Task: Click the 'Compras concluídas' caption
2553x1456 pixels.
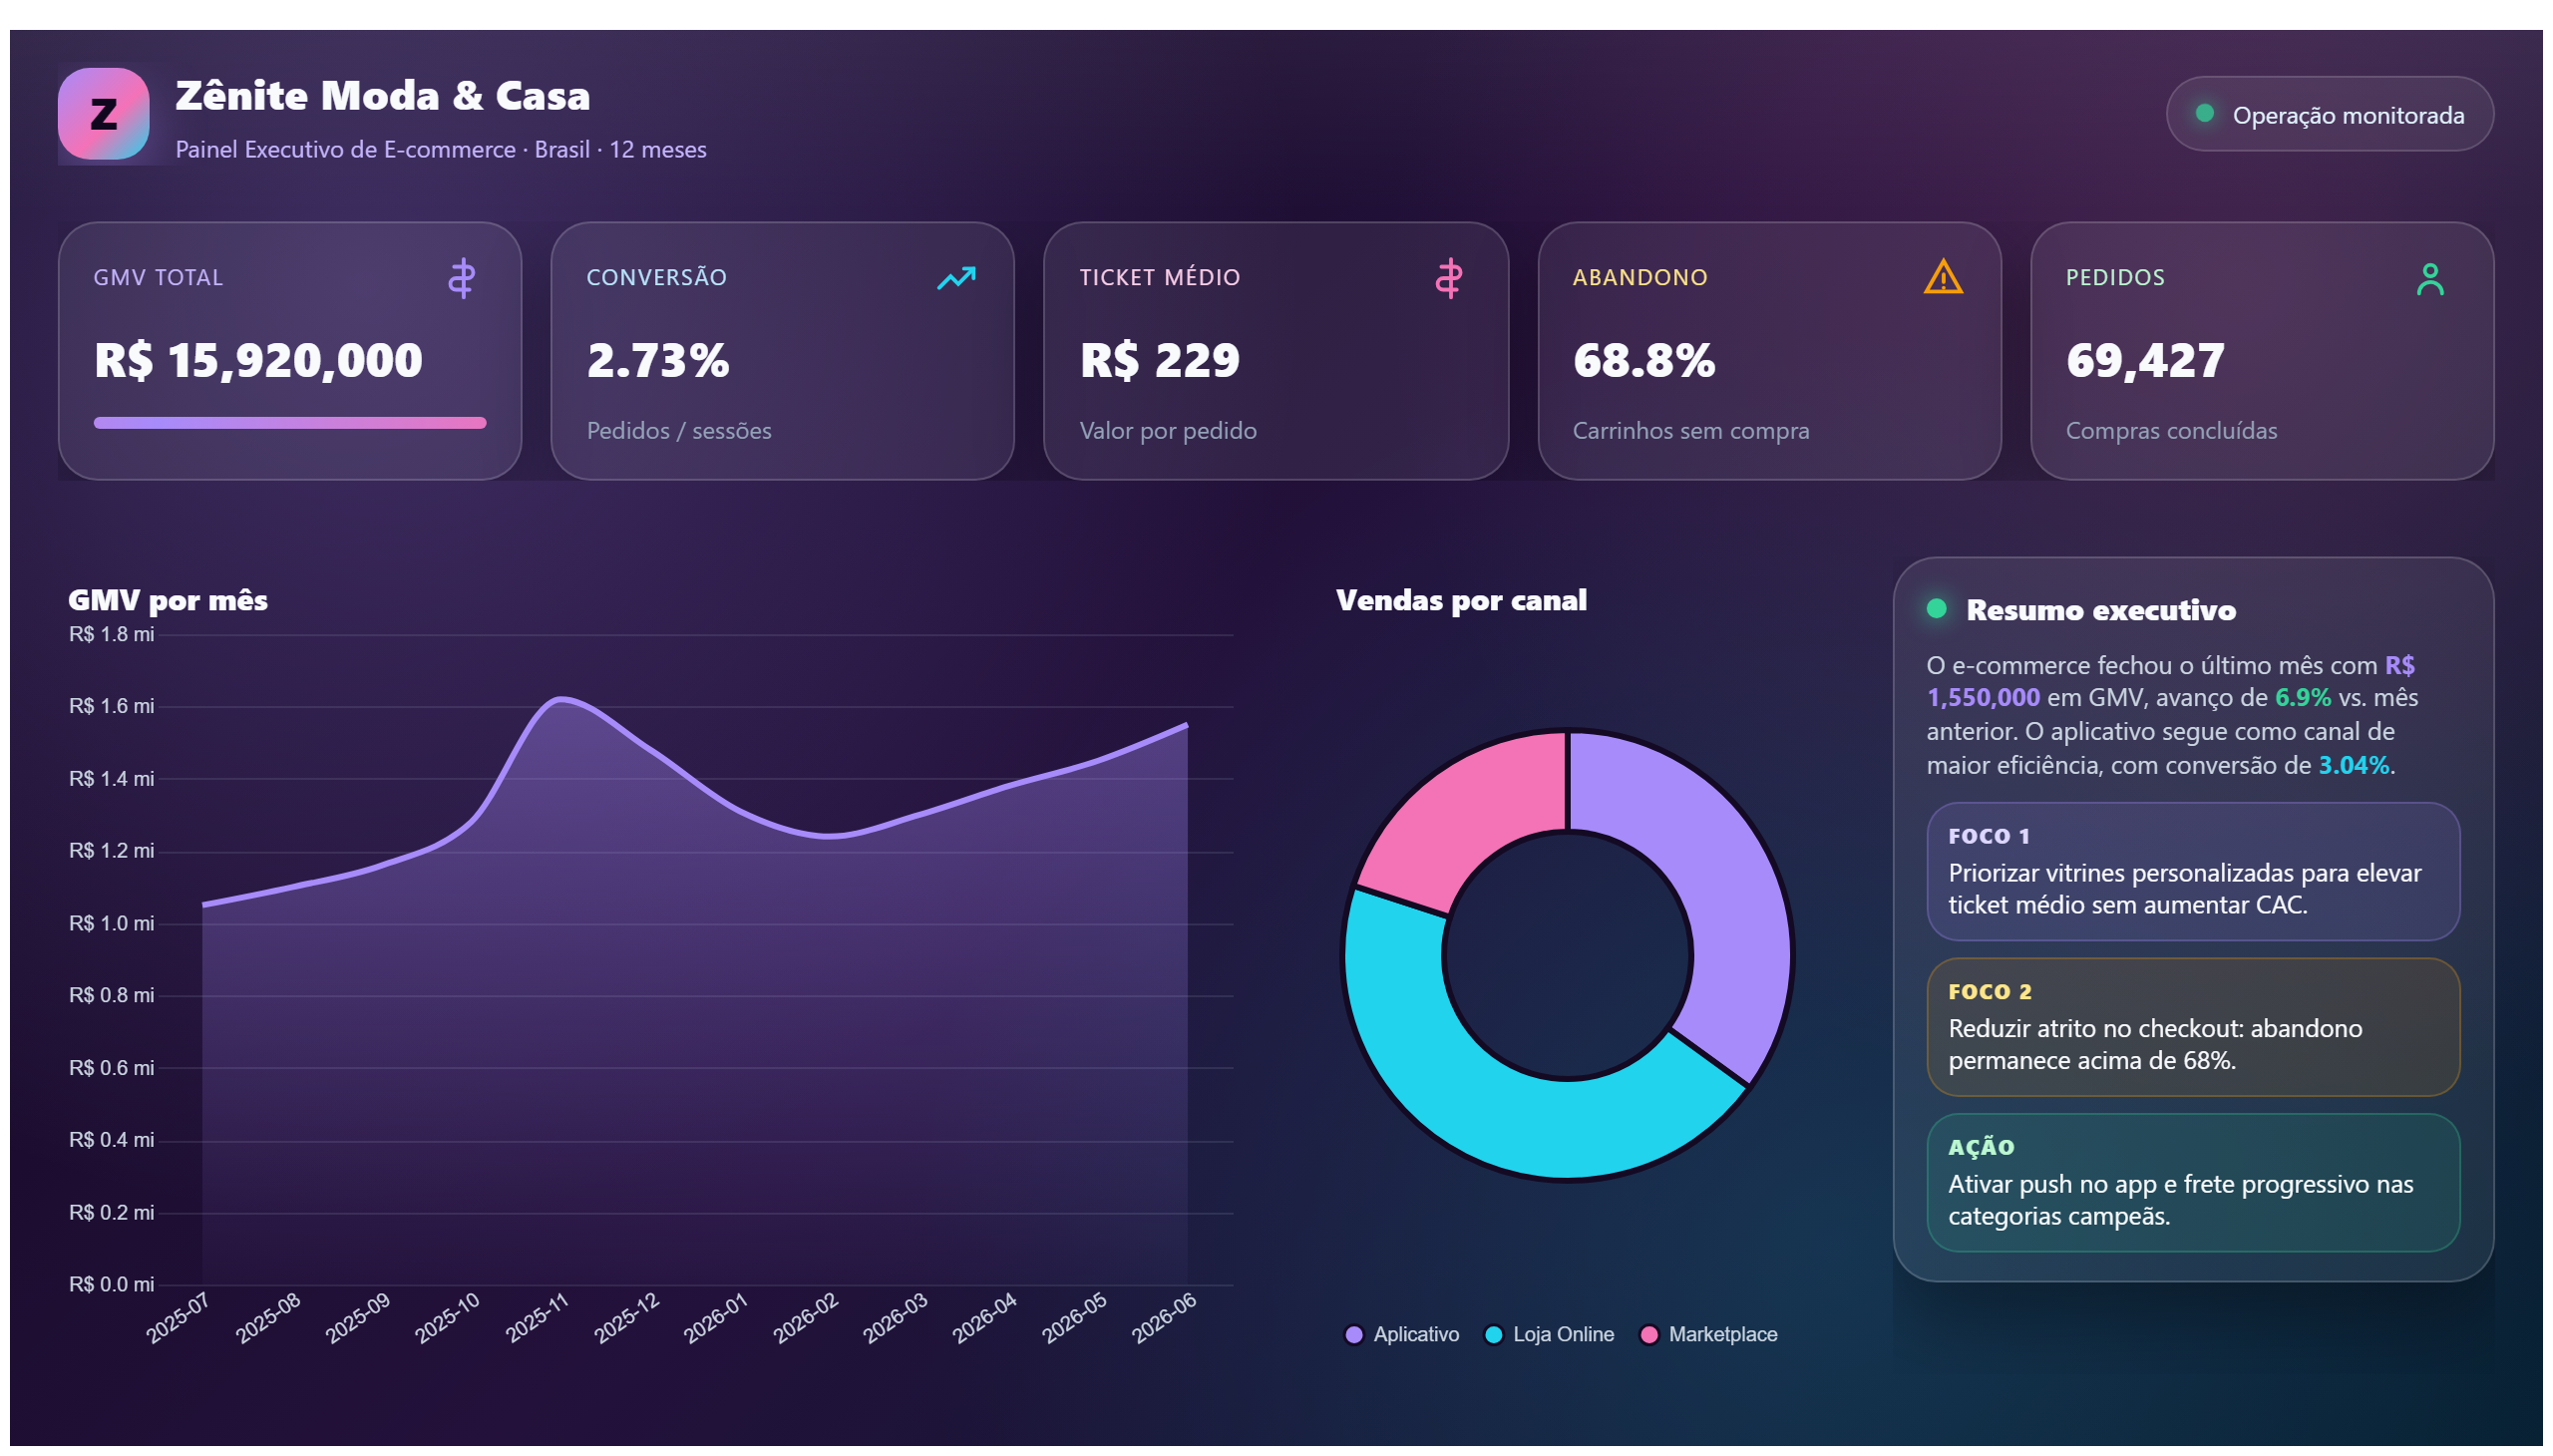Action: tap(2171, 430)
